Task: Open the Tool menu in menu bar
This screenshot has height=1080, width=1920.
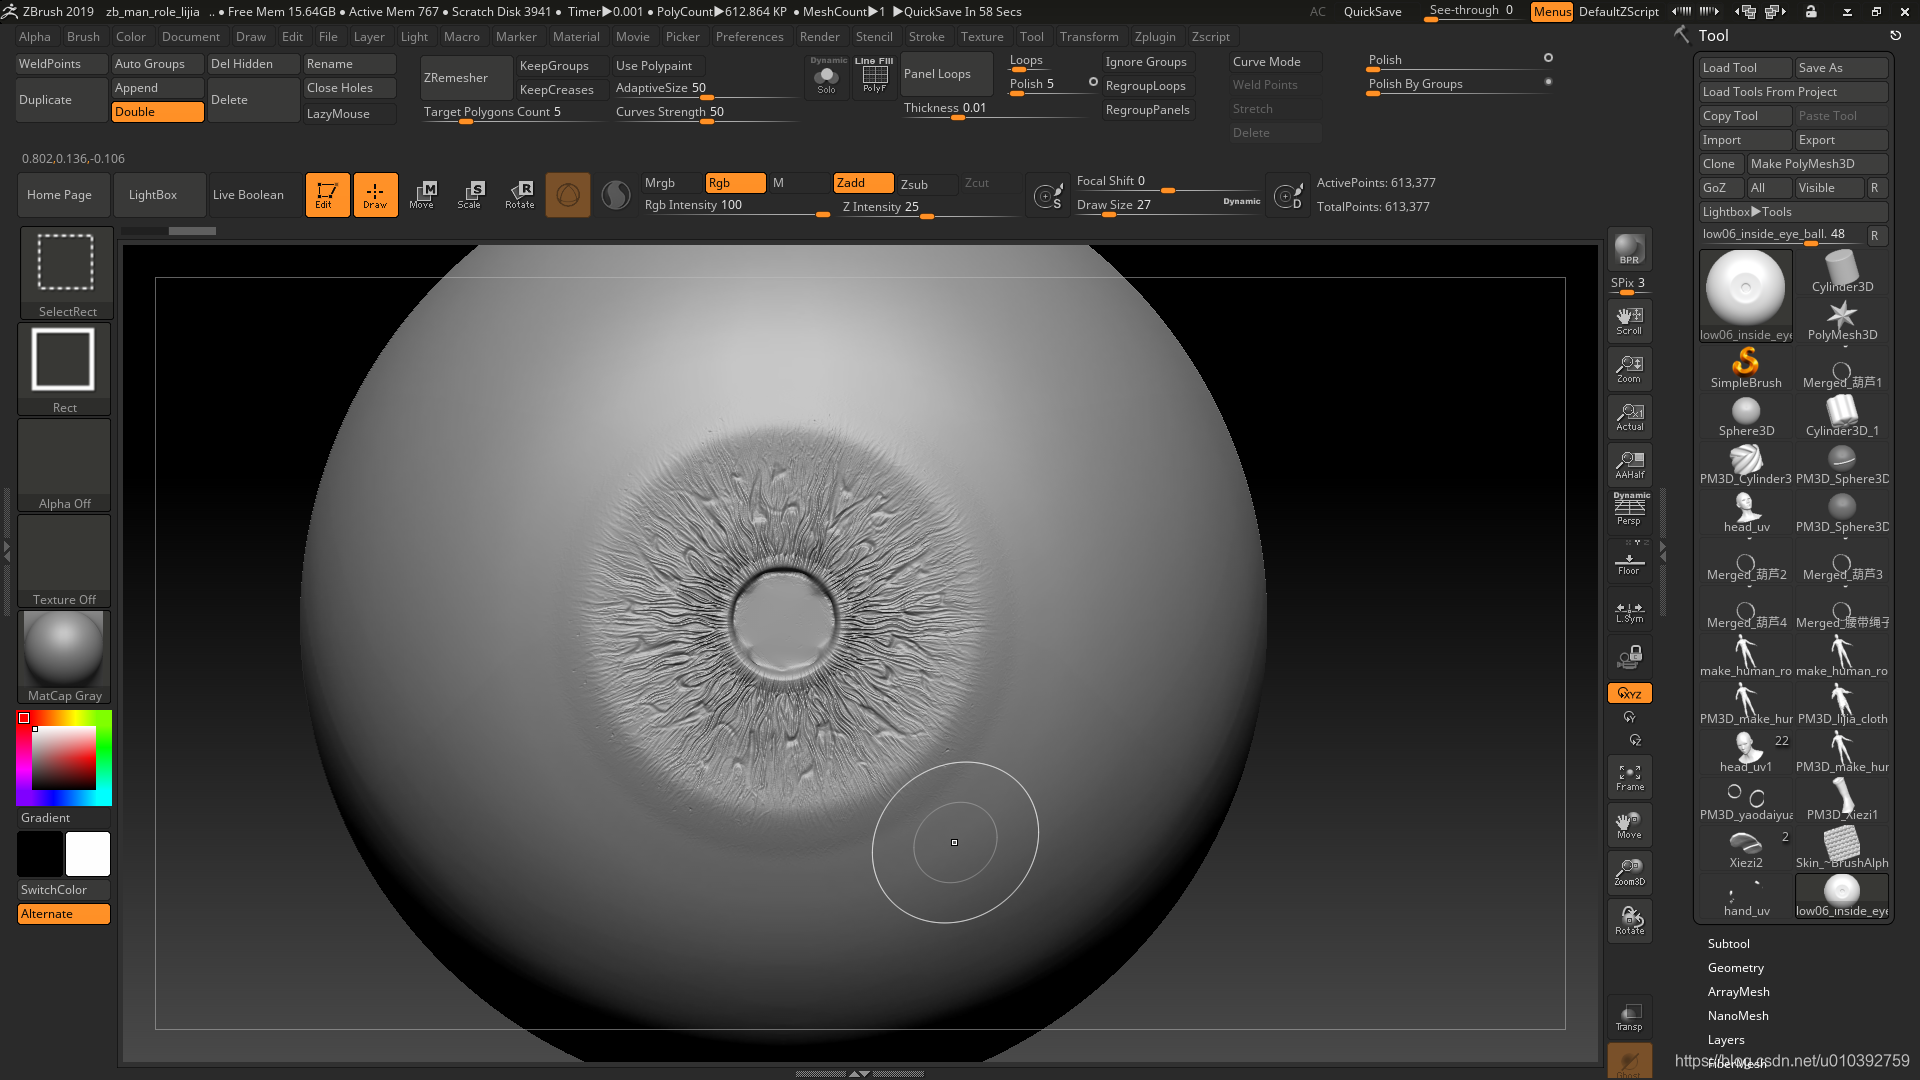Action: coord(1033,36)
